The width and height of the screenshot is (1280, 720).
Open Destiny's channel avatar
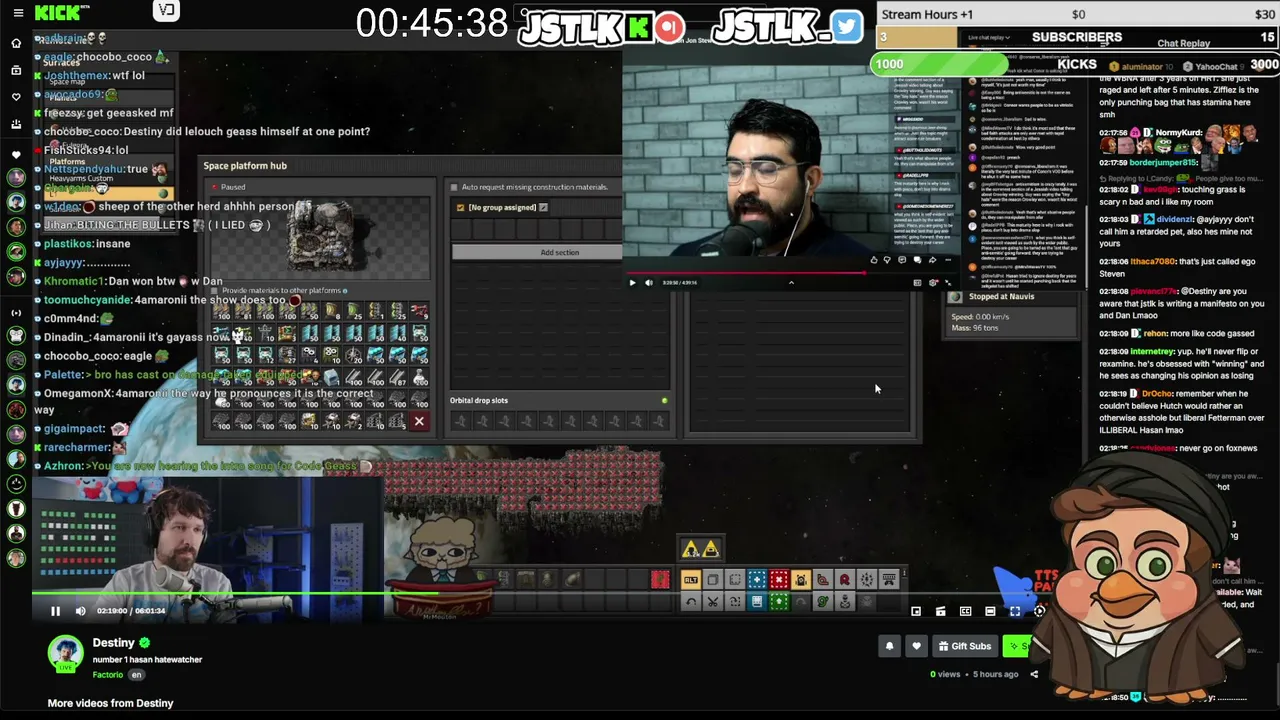[66, 653]
